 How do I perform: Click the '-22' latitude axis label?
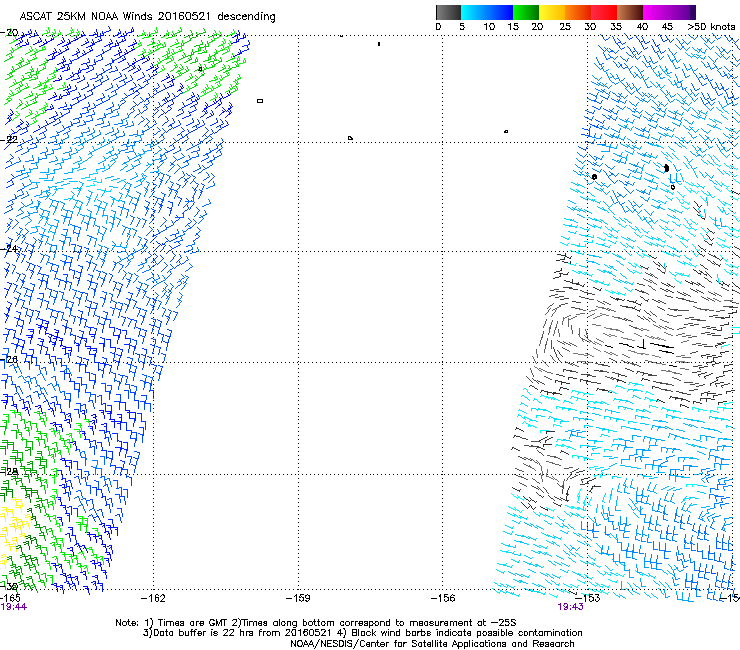pyautogui.click(x=9, y=139)
